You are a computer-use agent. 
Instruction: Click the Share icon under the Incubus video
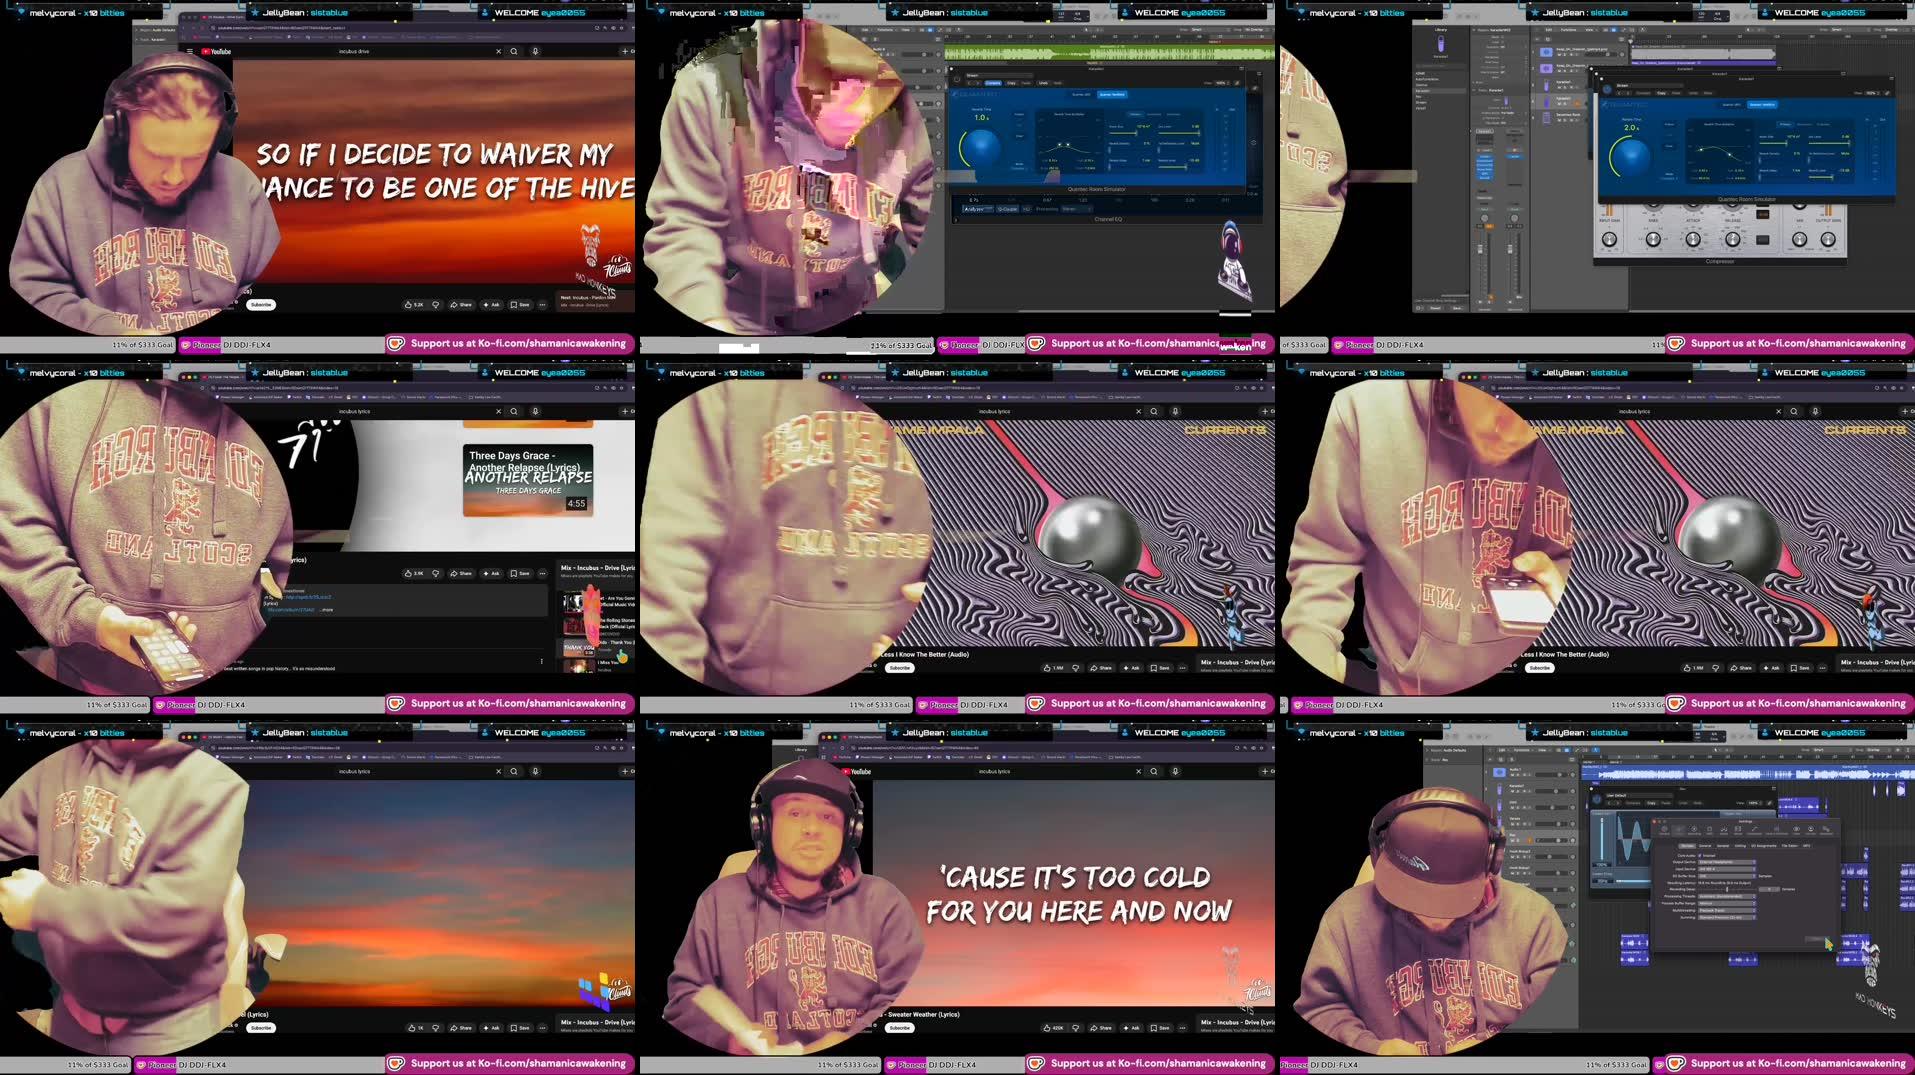454,305
